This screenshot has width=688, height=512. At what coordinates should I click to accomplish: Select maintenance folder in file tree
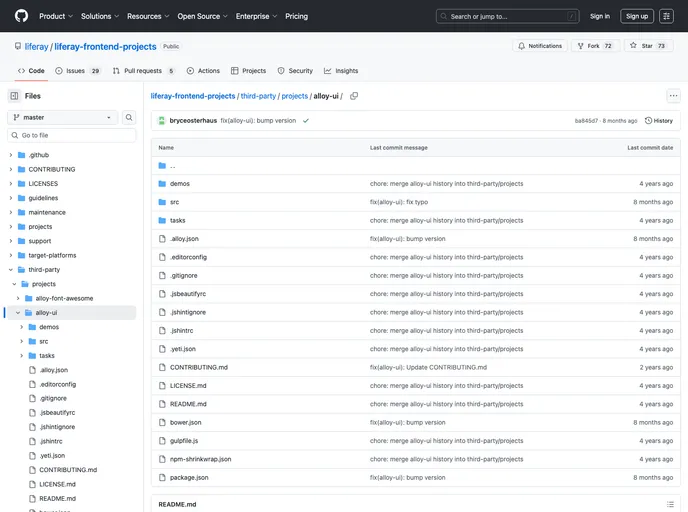coord(47,212)
